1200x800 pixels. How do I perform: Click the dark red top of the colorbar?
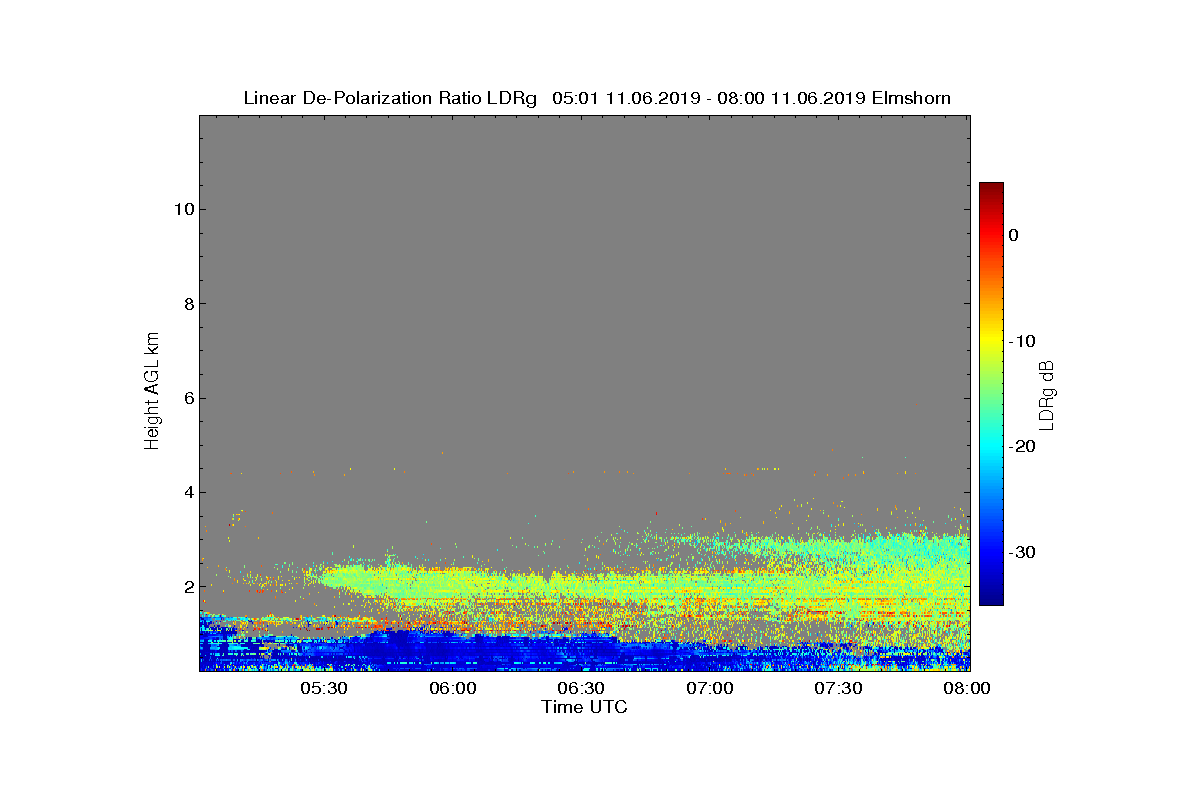point(991,190)
